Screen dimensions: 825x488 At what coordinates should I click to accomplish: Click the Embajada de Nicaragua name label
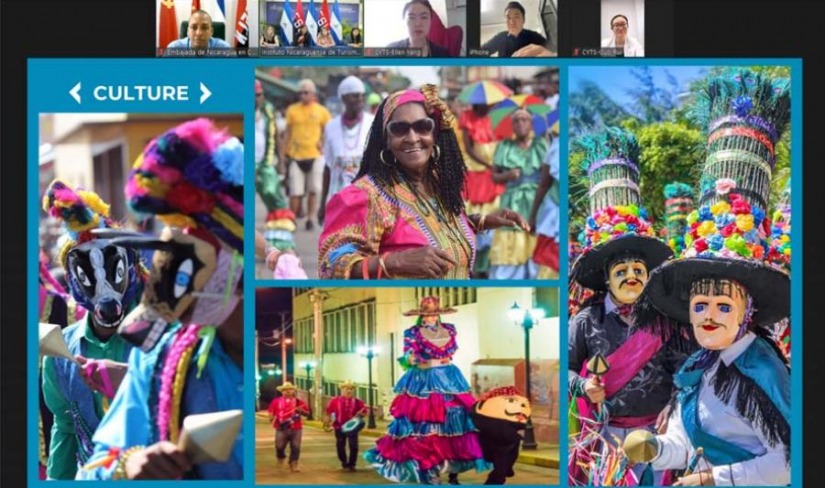(x=210, y=52)
